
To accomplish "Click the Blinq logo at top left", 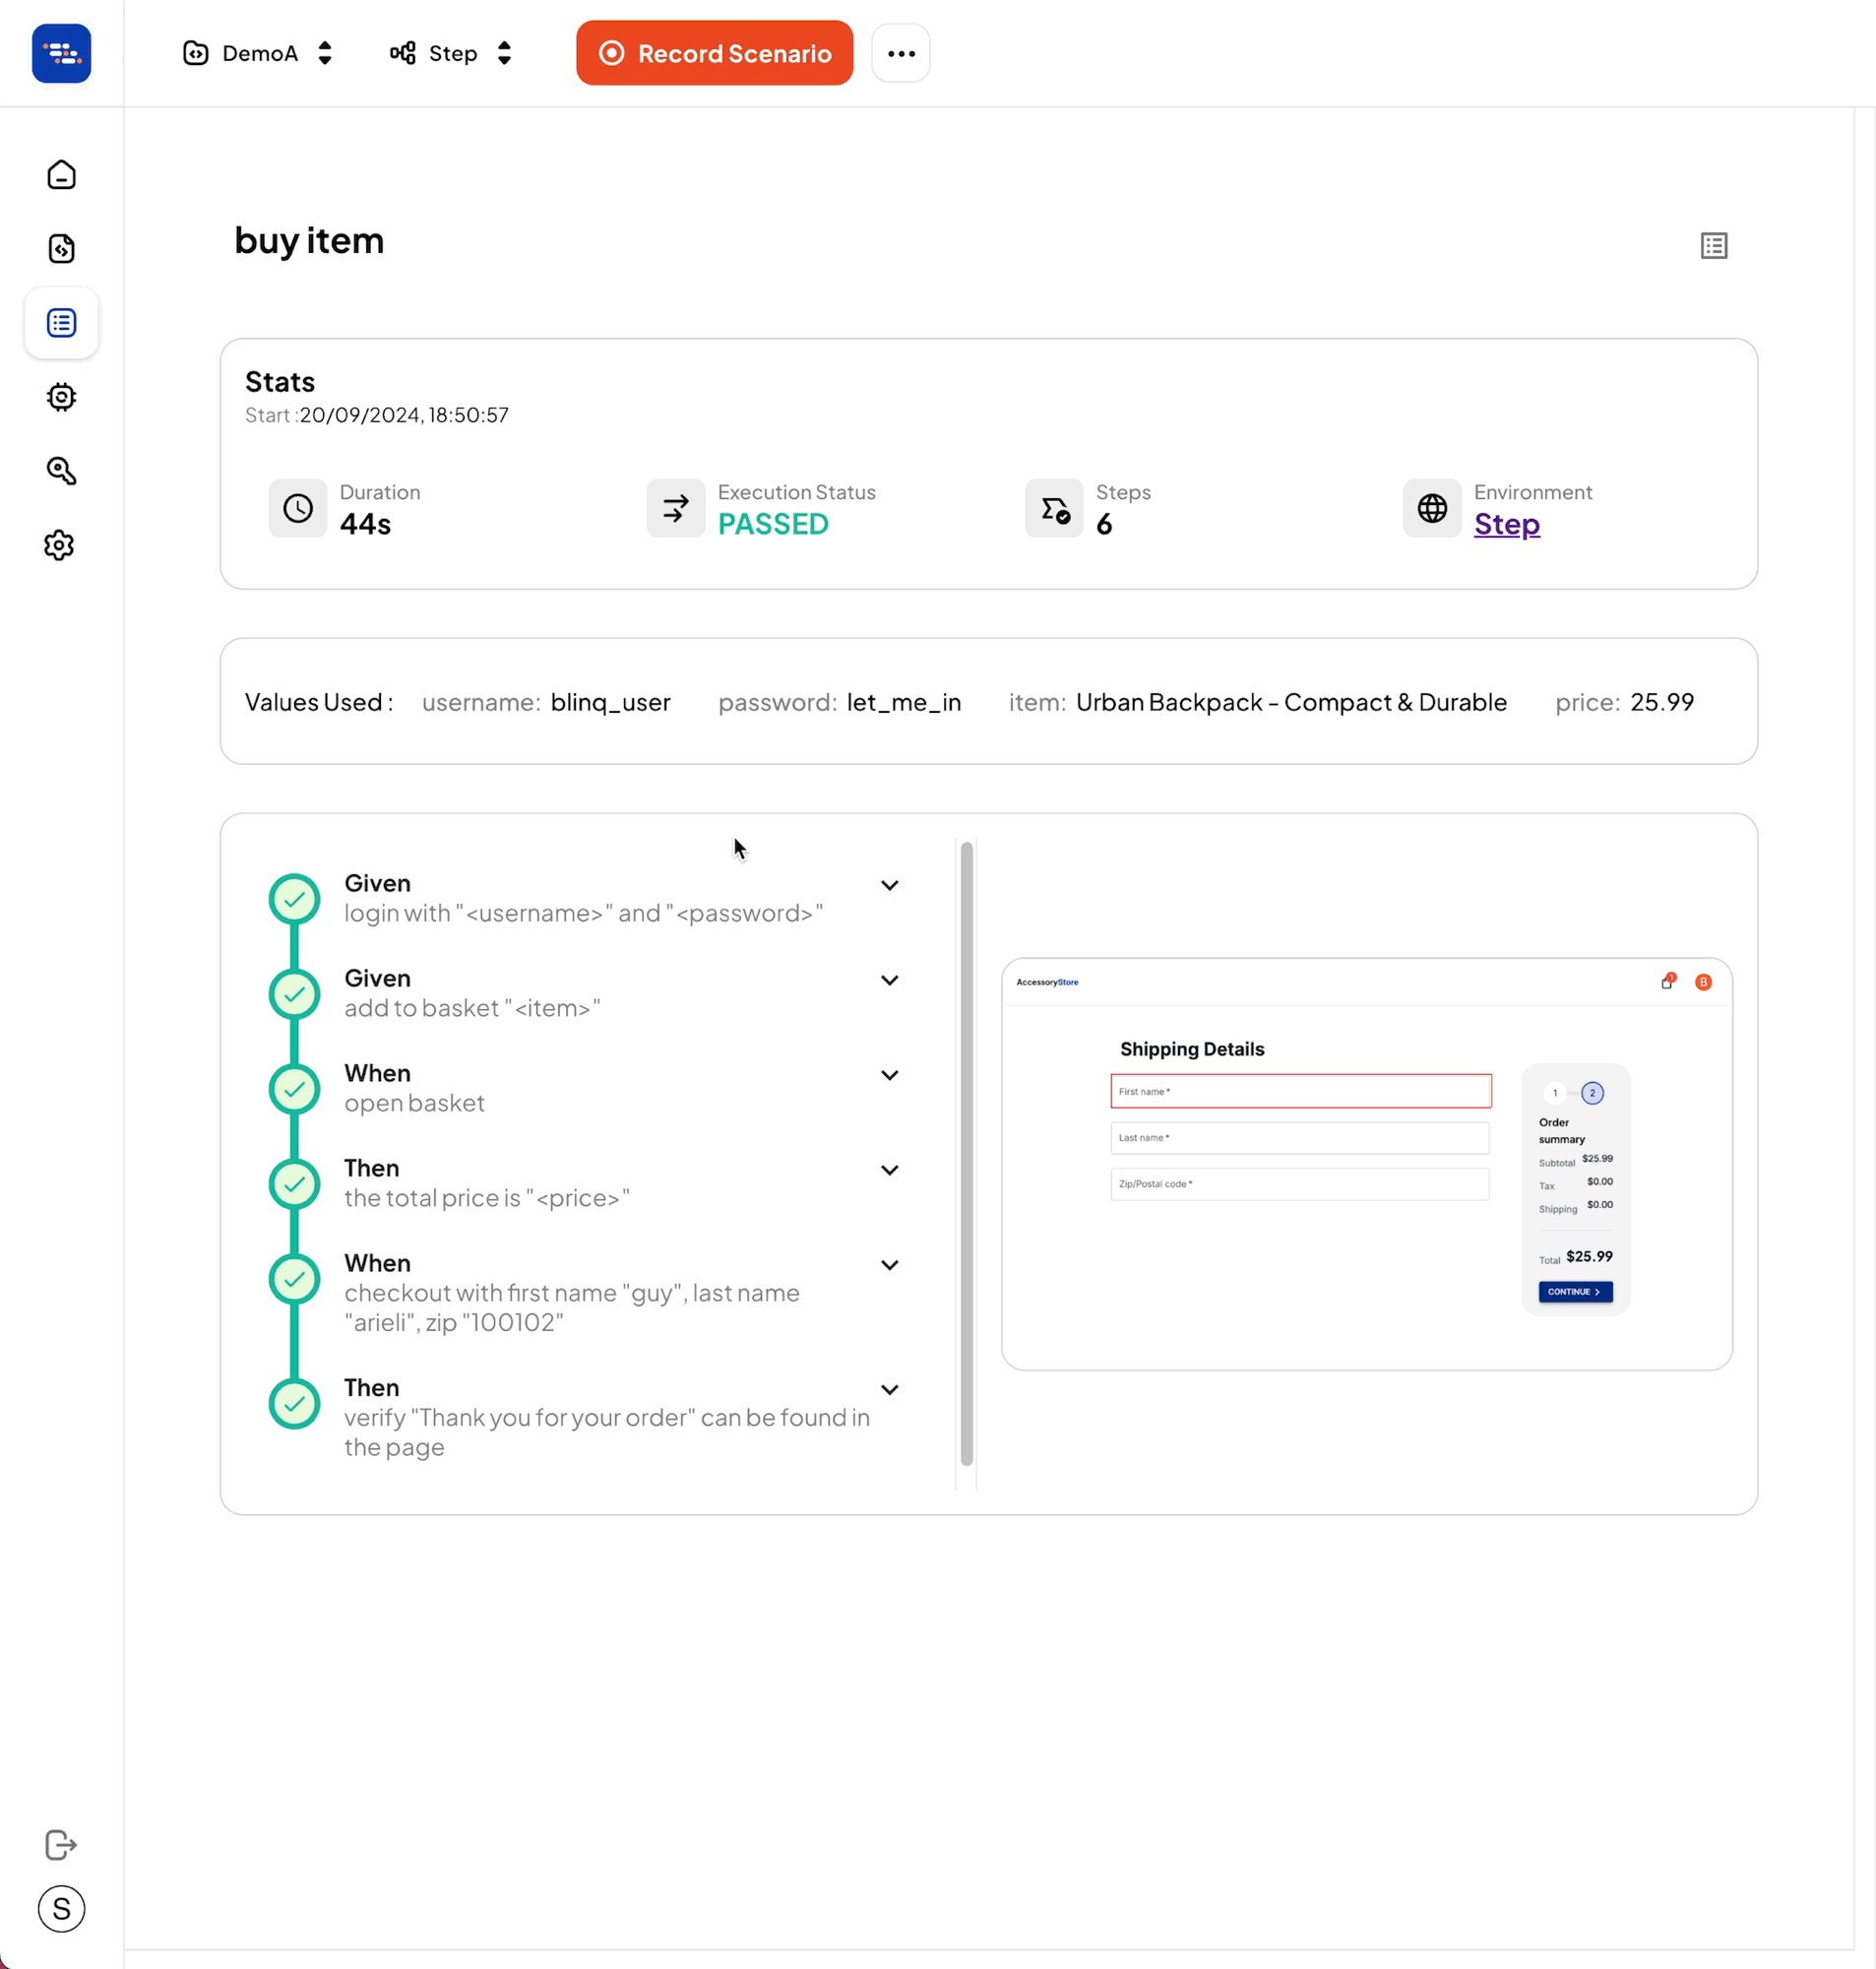I will click(61, 53).
